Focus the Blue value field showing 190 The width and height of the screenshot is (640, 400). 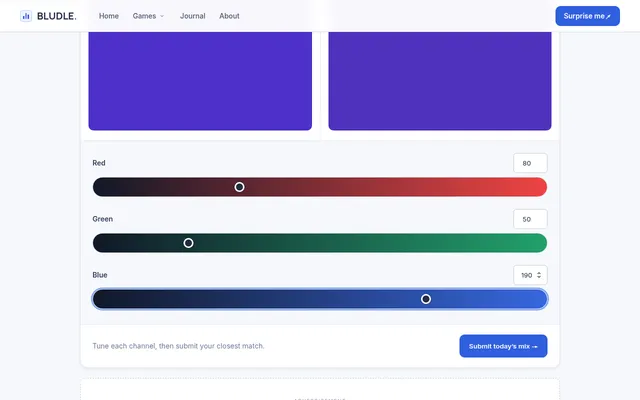tap(530, 275)
